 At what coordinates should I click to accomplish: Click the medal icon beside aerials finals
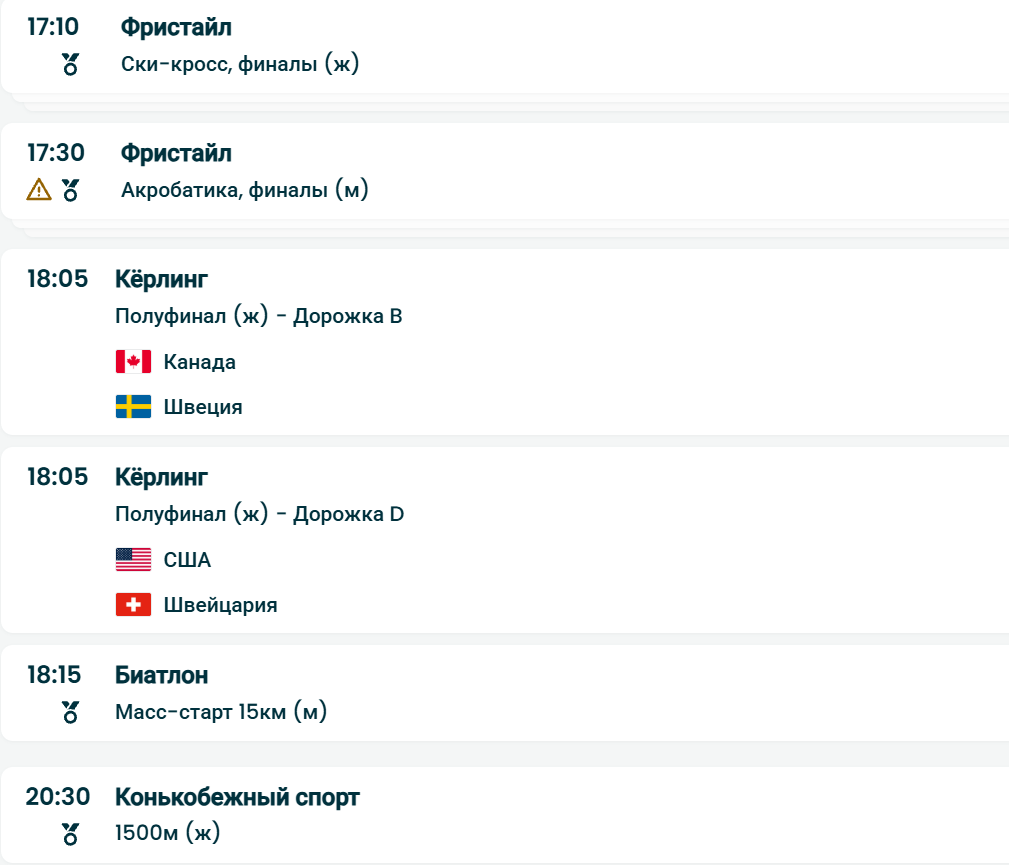[x=70, y=189]
